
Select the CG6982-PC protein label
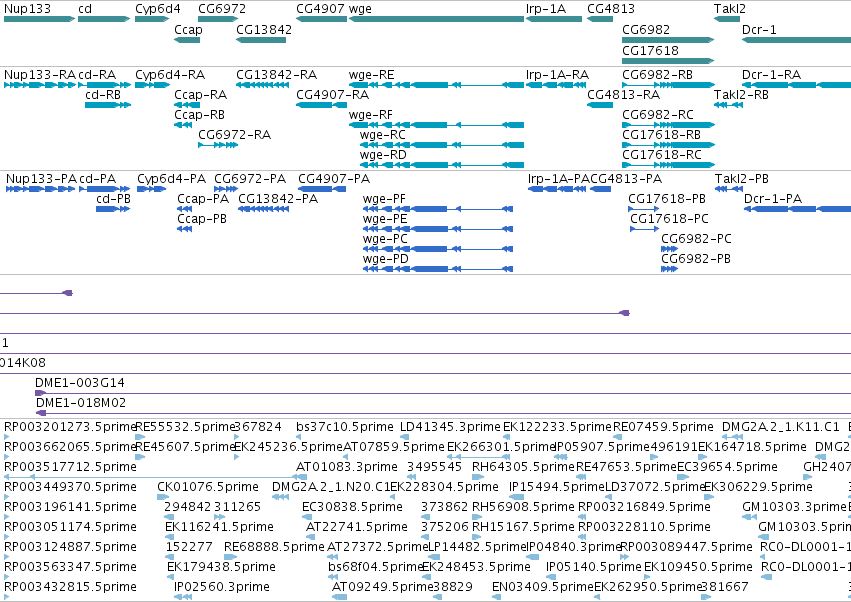pyautogui.click(x=696, y=239)
